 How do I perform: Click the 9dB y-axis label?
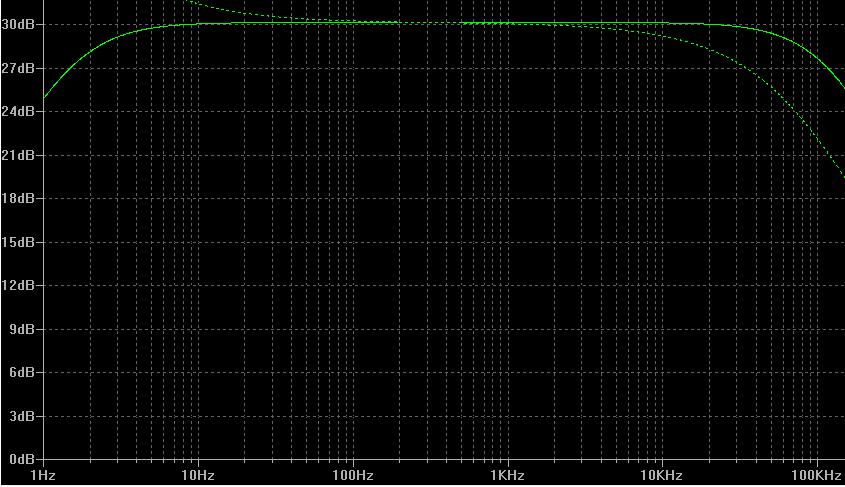pos(22,329)
